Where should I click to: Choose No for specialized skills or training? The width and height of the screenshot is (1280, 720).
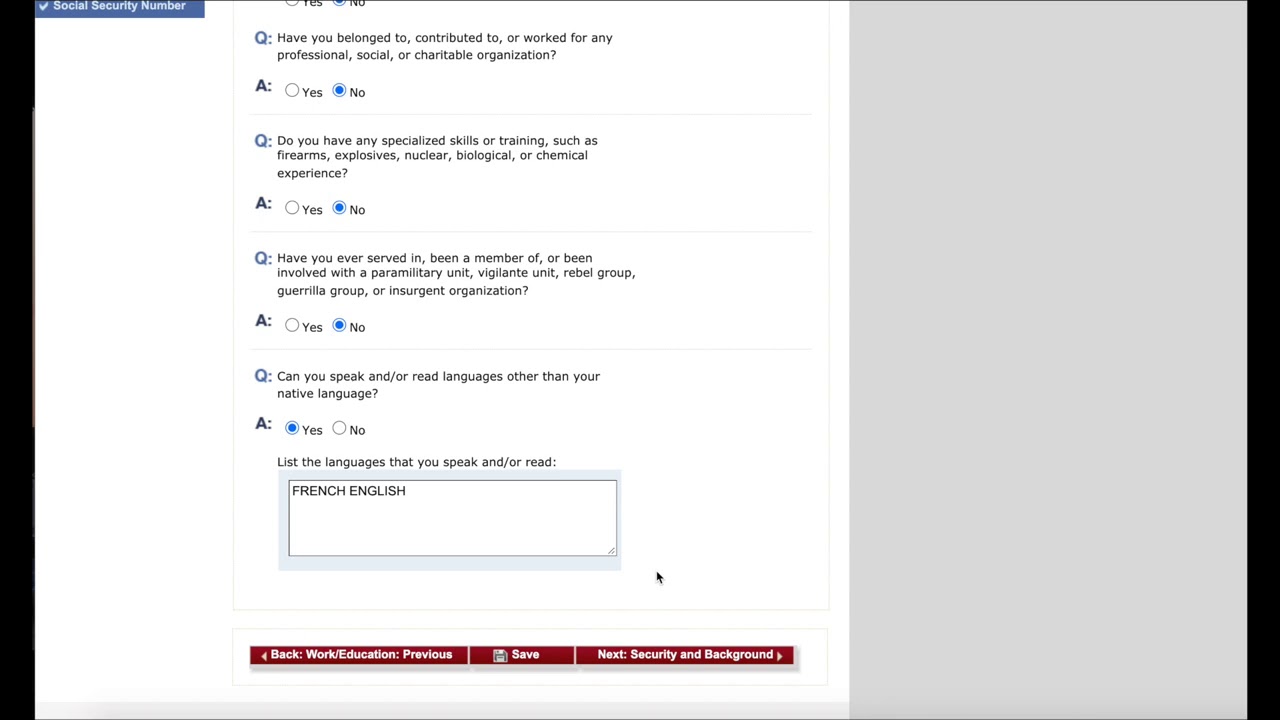pos(339,208)
